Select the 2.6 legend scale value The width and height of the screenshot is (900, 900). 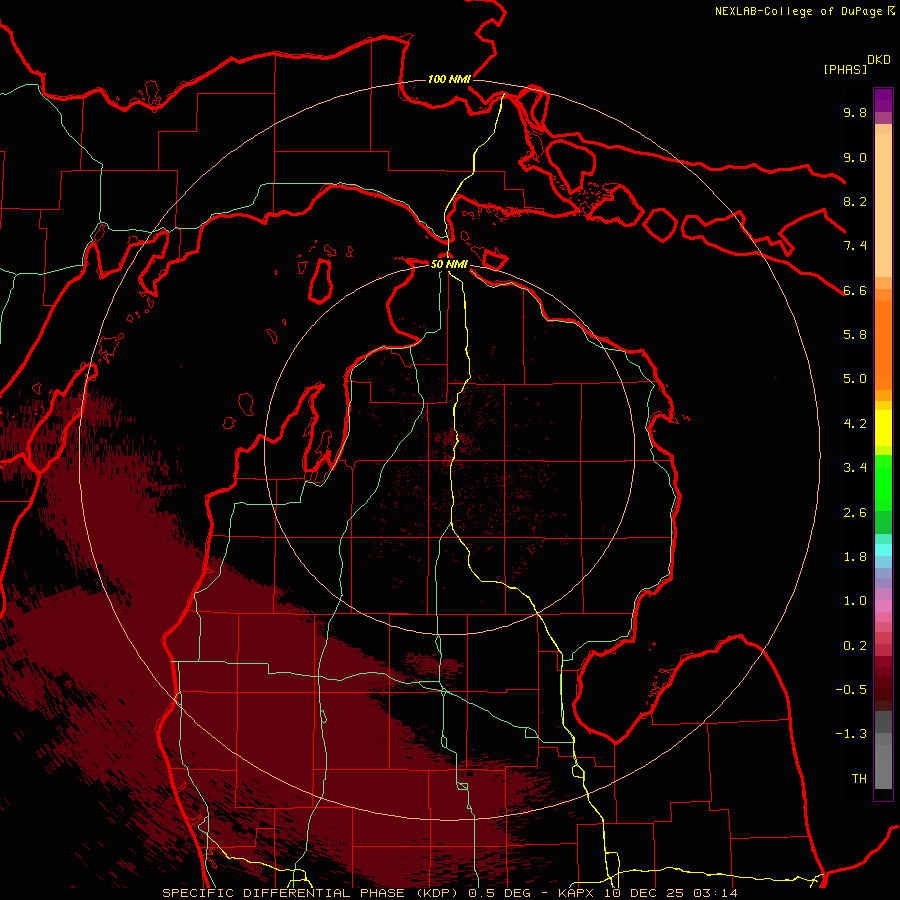(x=855, y=513)
